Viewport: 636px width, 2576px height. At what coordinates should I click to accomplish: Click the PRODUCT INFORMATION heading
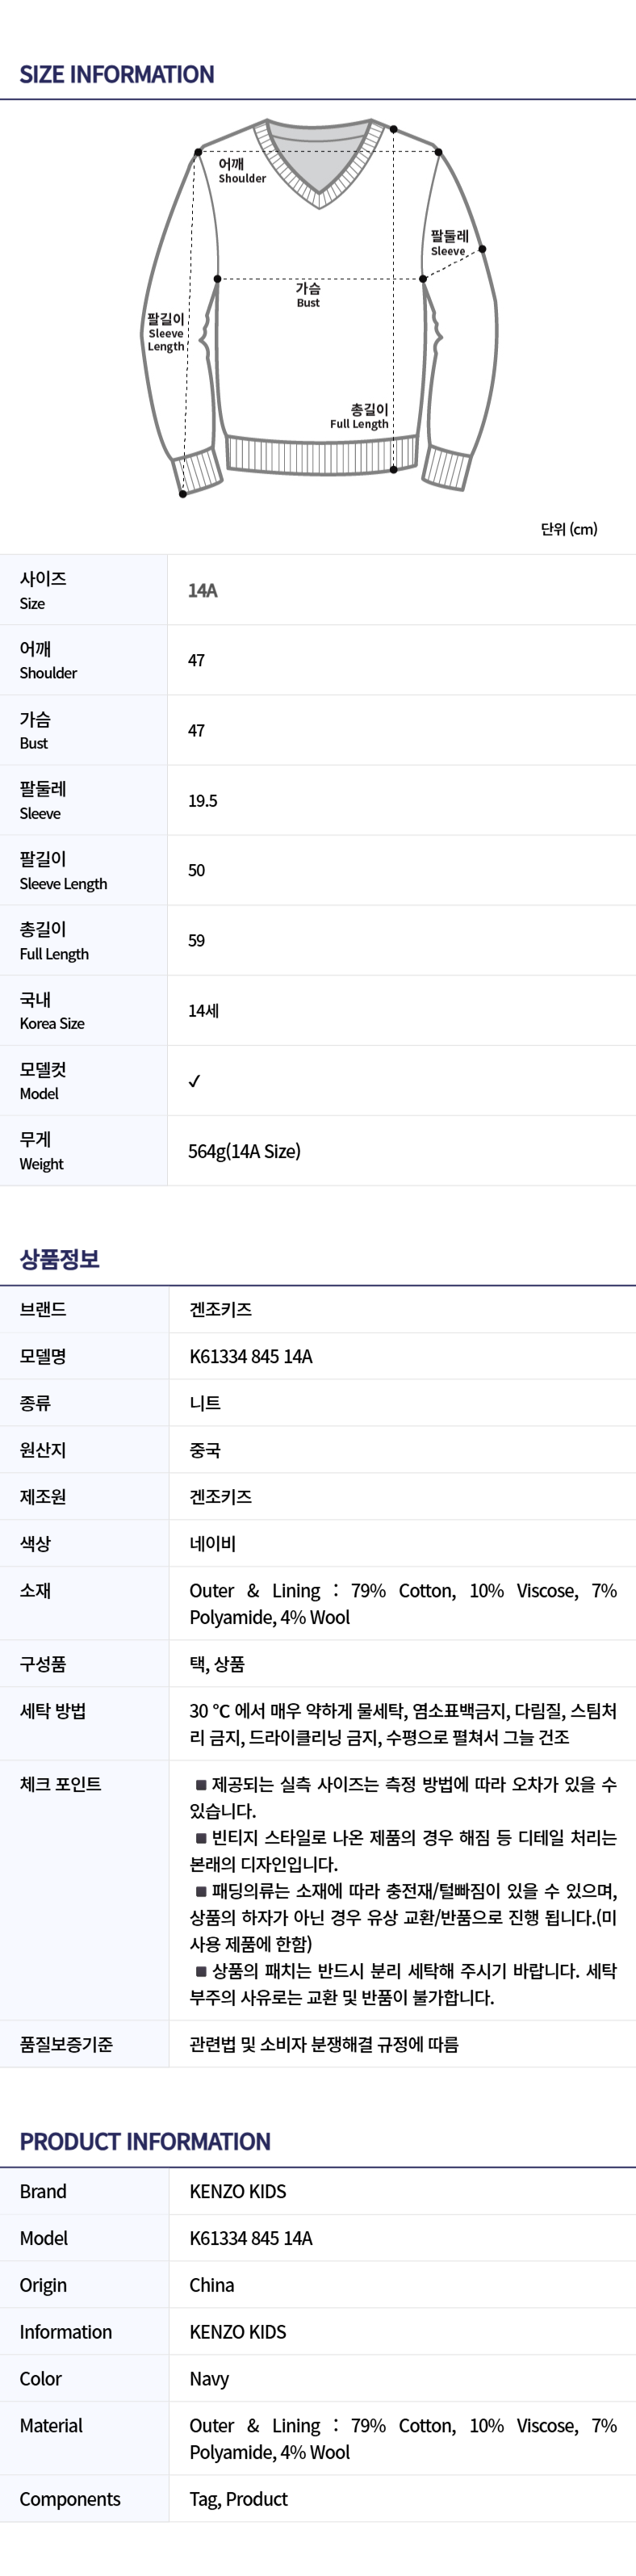pos(145,2141)
